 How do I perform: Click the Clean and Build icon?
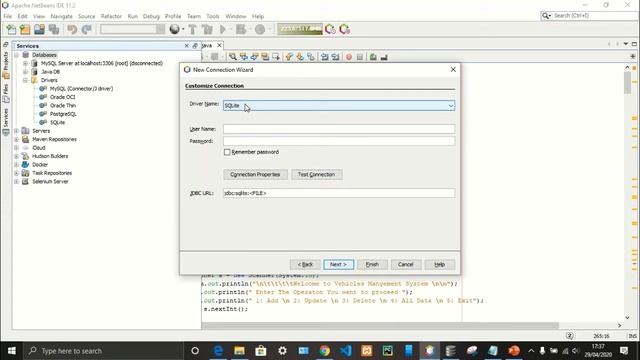tap(207, 29)
